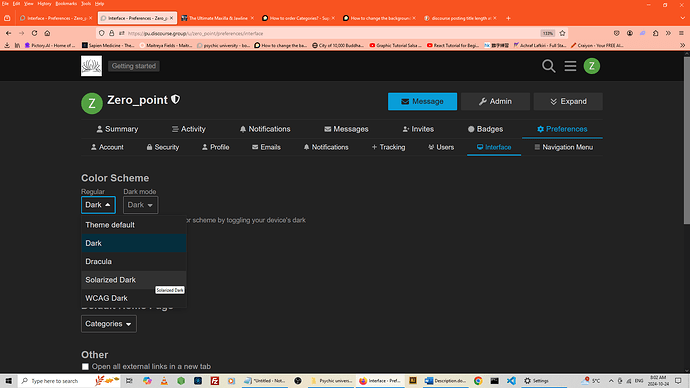Expand more browser toolbar tools chevron

click(668, 33)
